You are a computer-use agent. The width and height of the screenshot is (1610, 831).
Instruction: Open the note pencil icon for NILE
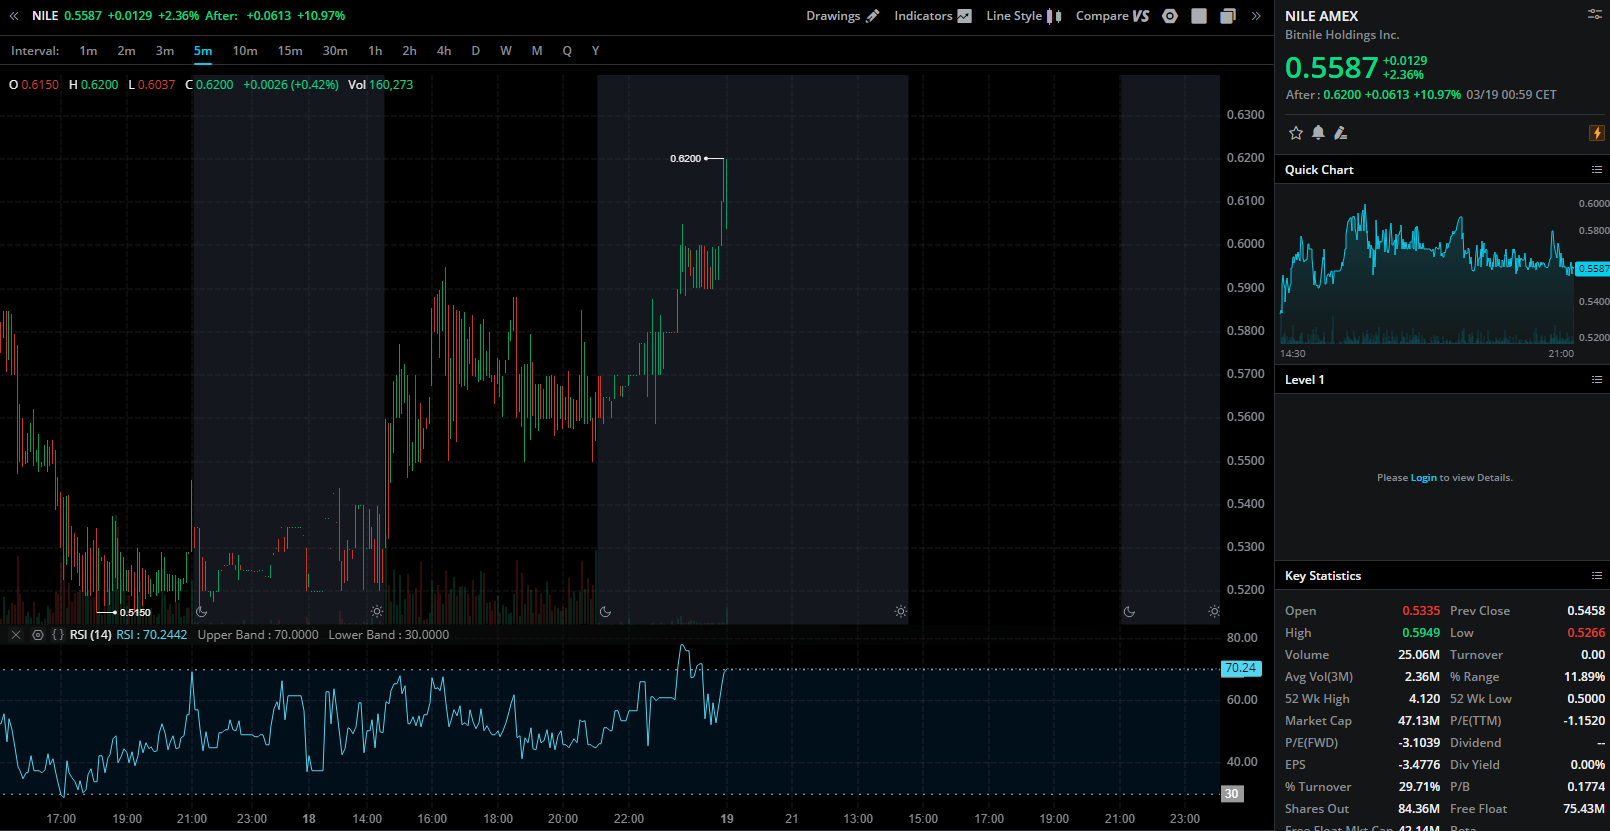pyautogui.click(x=1341, y=133)
